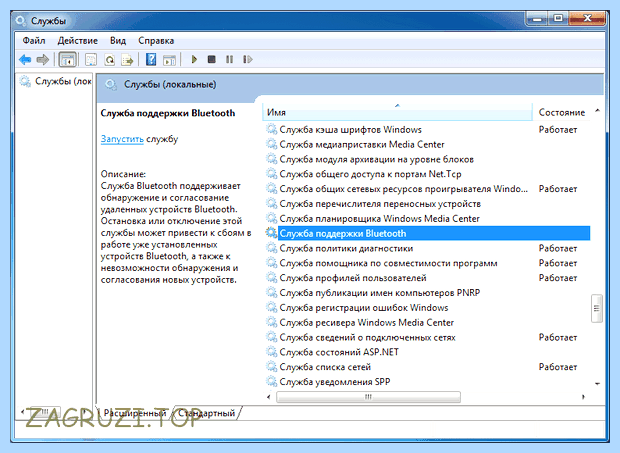
Task: Click gear icon of Служба поддержки Bluetooth
Action: pyautogui.click(x=271, y=233)
